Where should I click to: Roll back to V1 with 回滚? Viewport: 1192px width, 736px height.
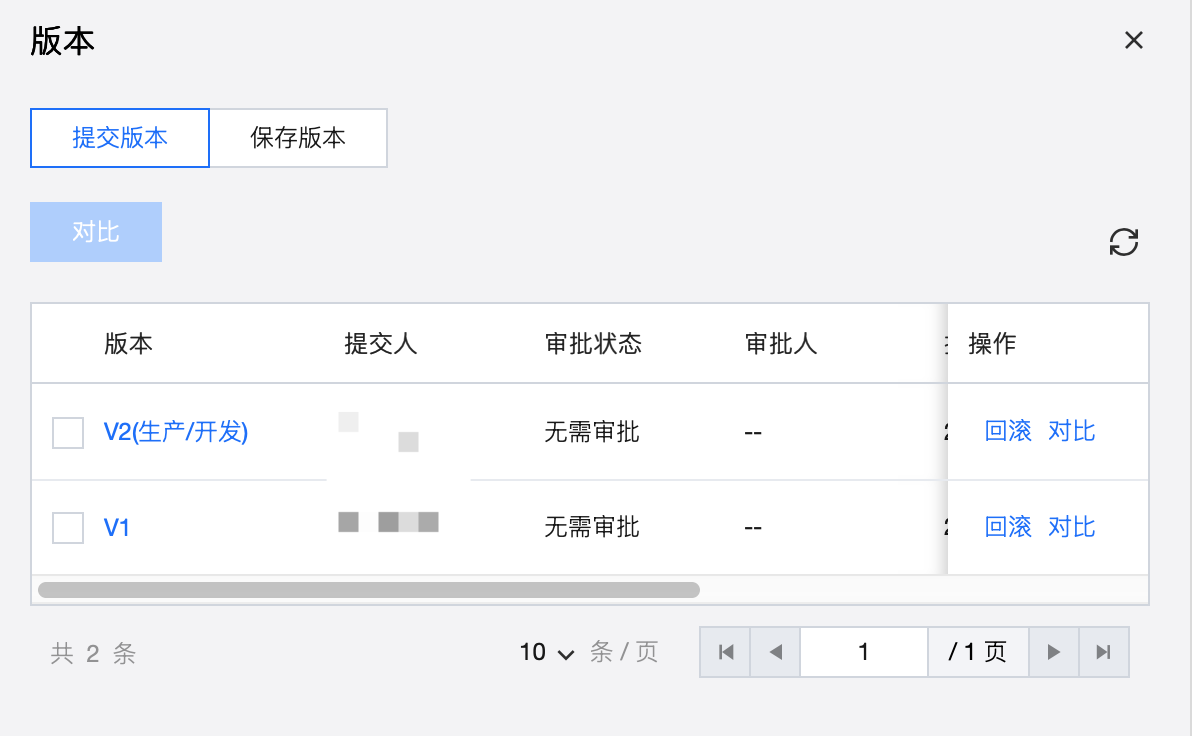(x=1008, y=527)
